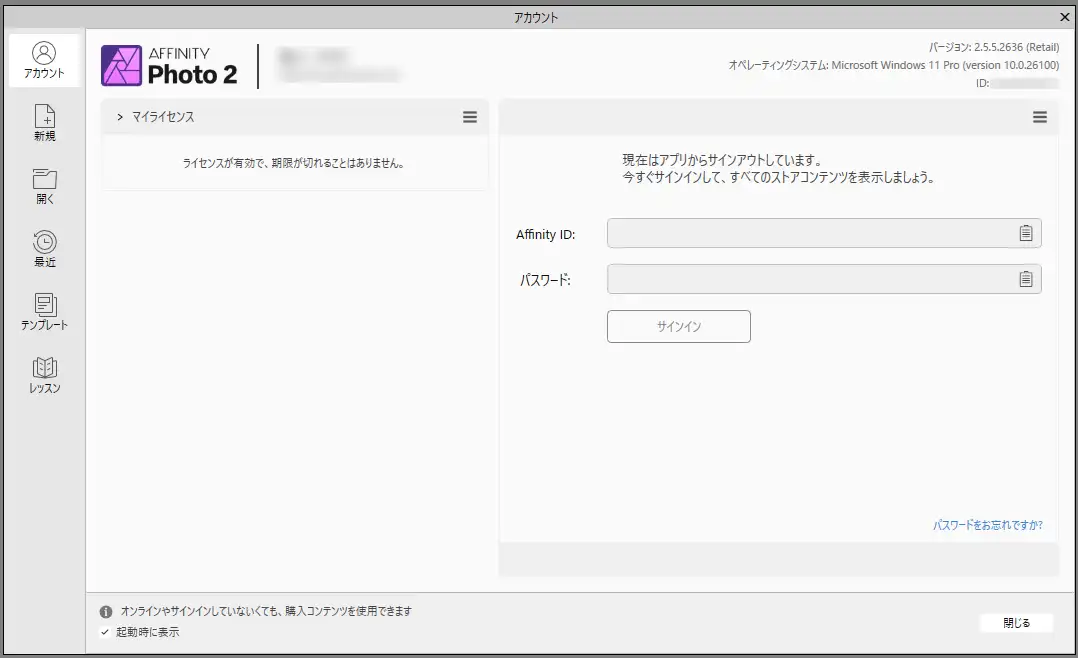Click the オペレーティングシステム version text

pyautogui.click(x=894, y=65)
